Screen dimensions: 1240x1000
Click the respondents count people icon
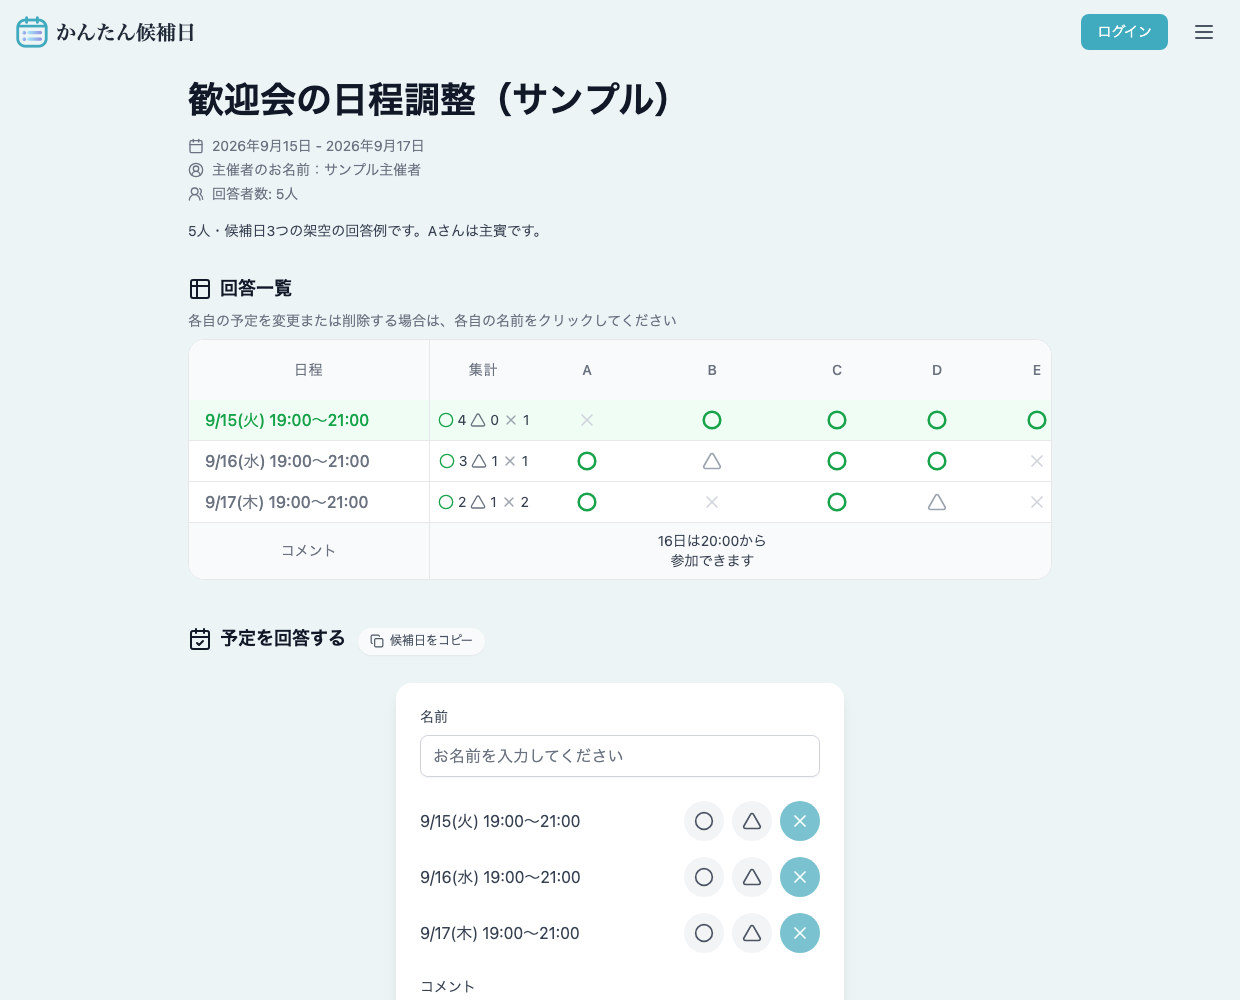point(196,194)
